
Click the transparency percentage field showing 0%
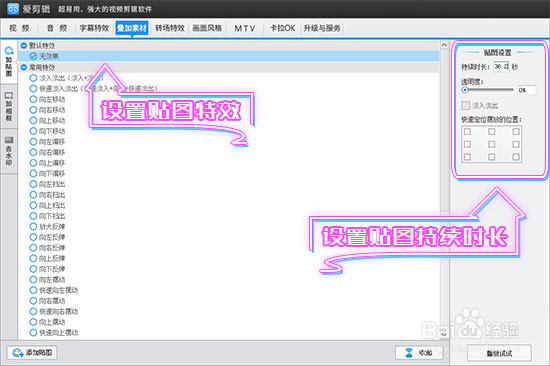pos(526,90)
